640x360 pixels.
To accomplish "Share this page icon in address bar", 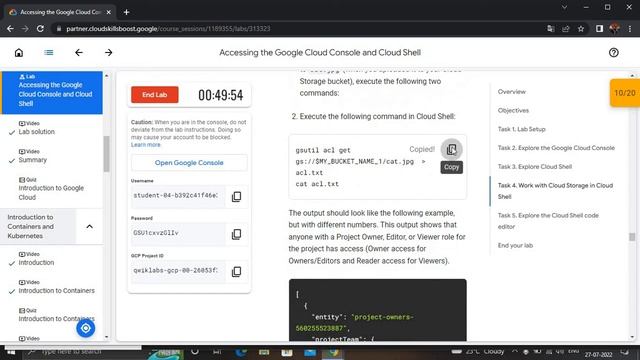I will (566, 29).
